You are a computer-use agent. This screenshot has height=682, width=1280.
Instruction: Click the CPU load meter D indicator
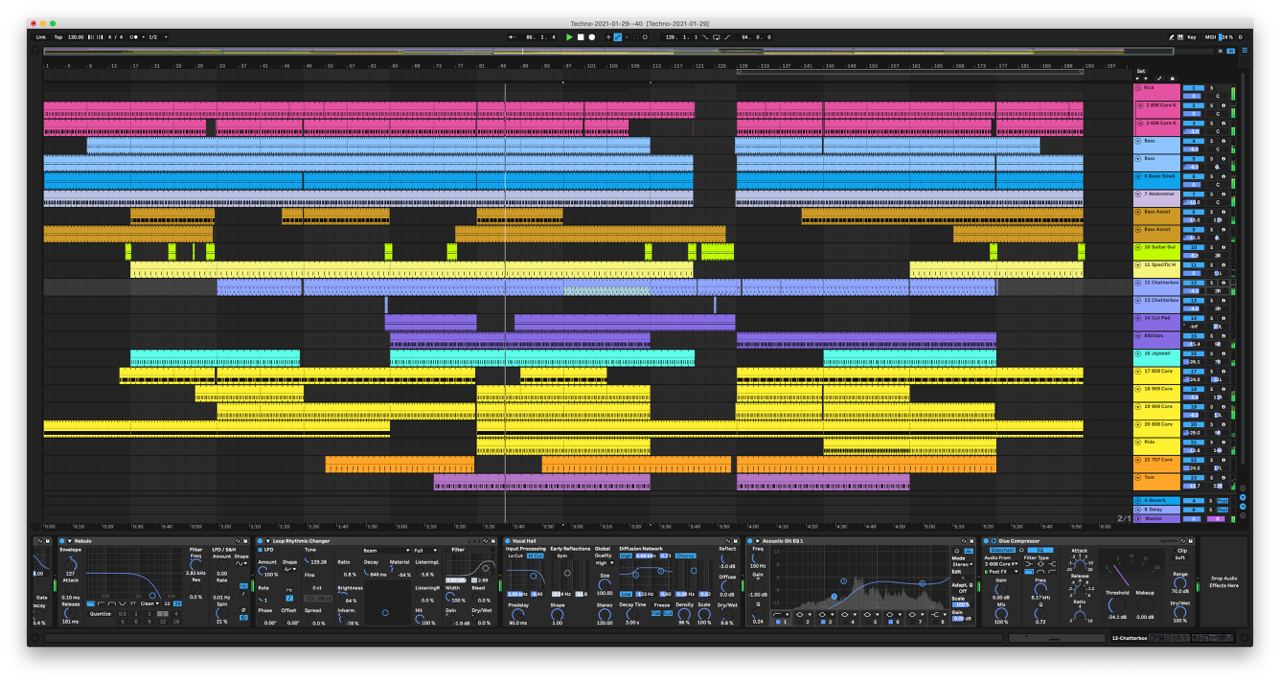(1241, 37)
